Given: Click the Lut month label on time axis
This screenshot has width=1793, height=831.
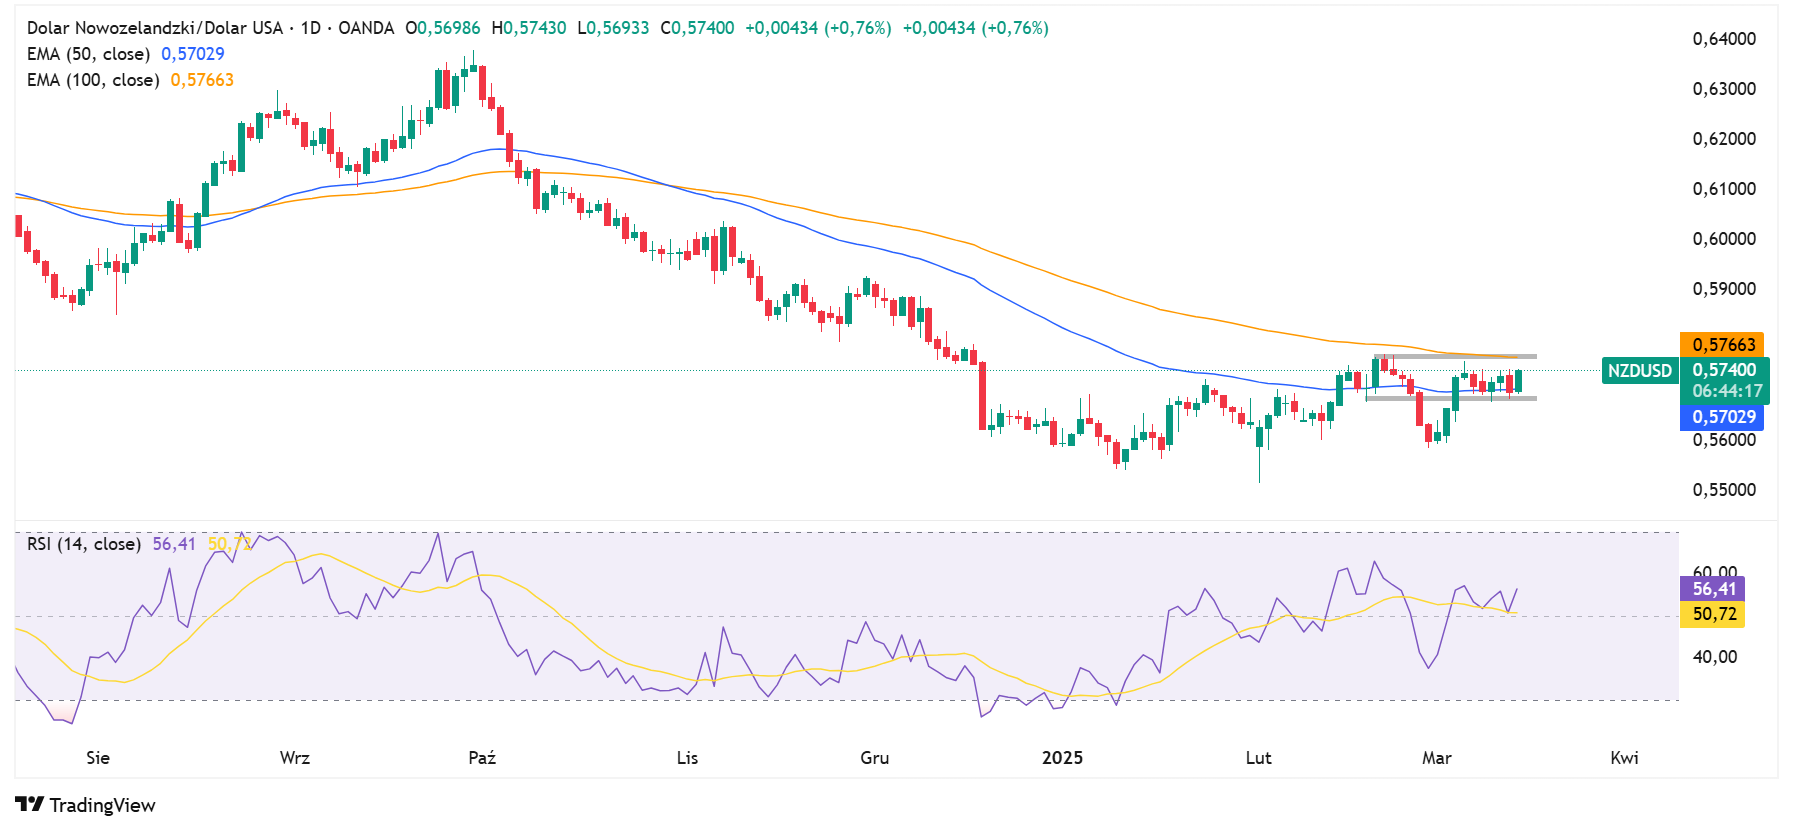Looking at the screenshot, I should point(1258,758).
